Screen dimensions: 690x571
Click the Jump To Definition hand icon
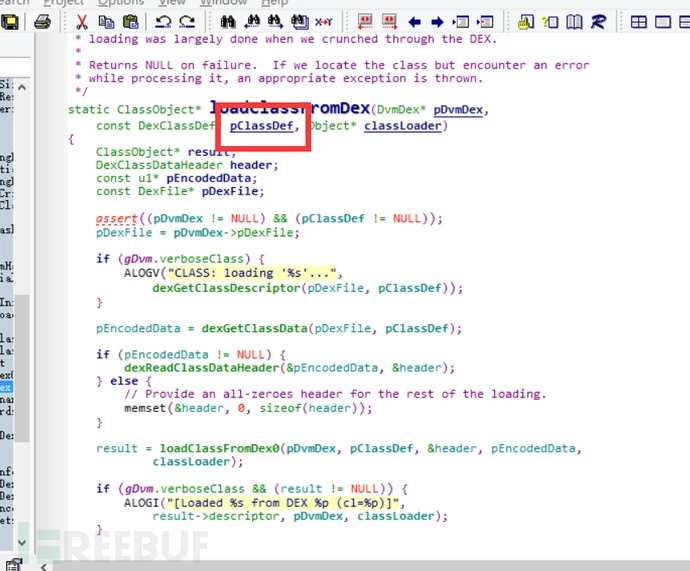[526, 22]
